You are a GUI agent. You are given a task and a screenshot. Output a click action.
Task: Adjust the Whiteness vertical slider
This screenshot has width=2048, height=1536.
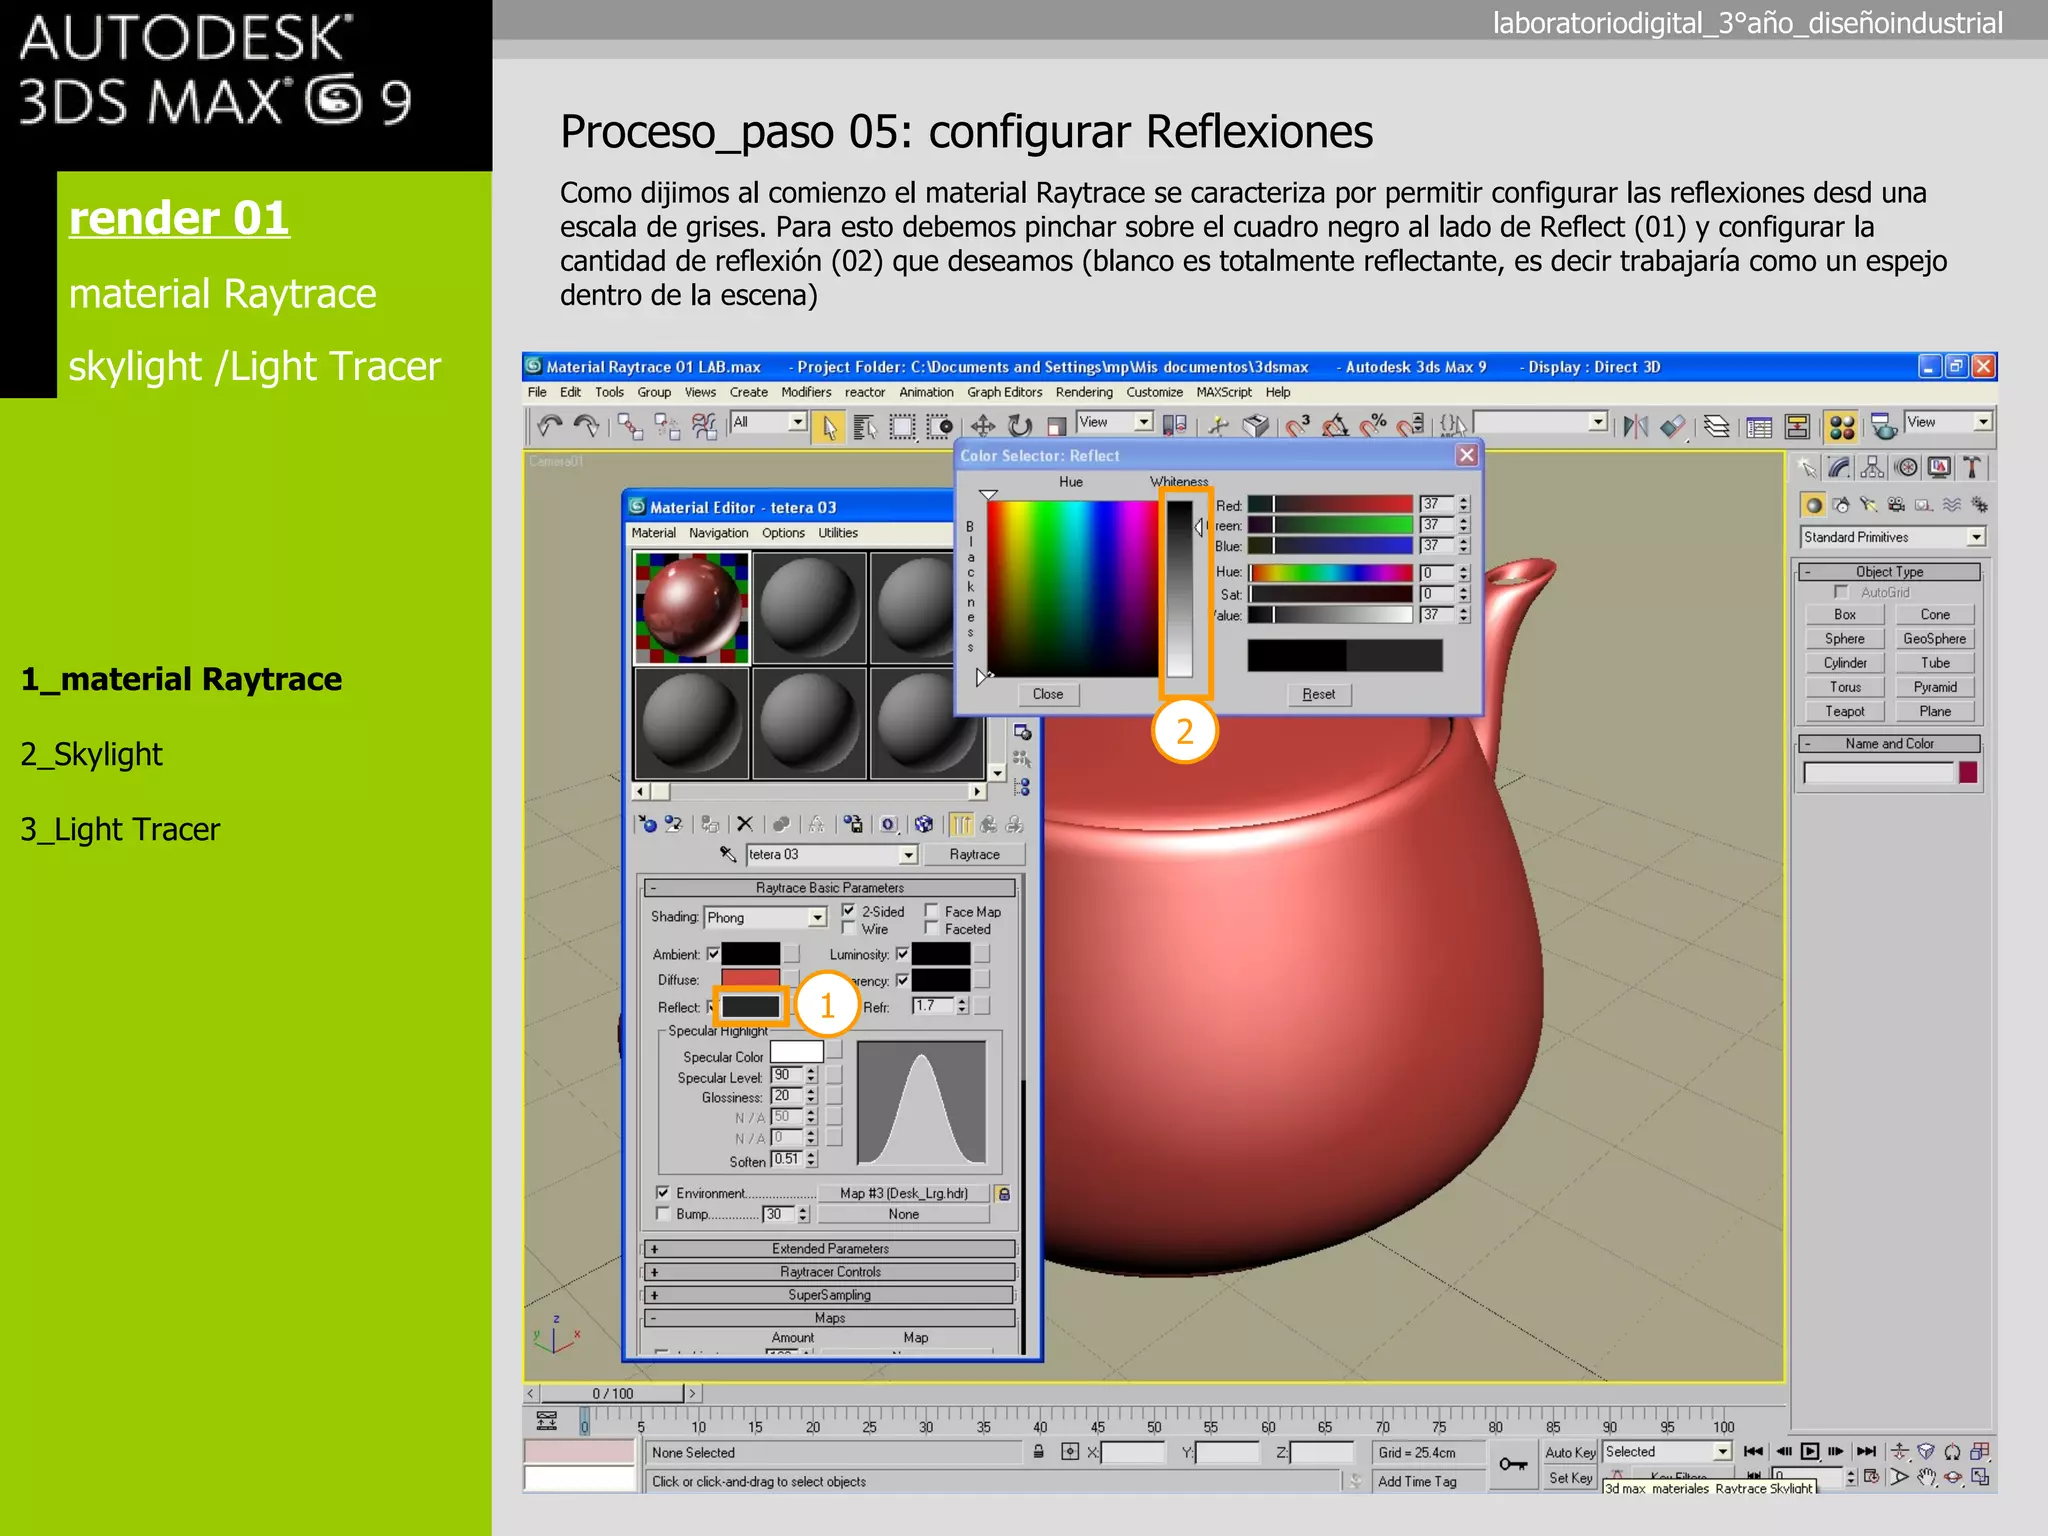pos(1180,589)
